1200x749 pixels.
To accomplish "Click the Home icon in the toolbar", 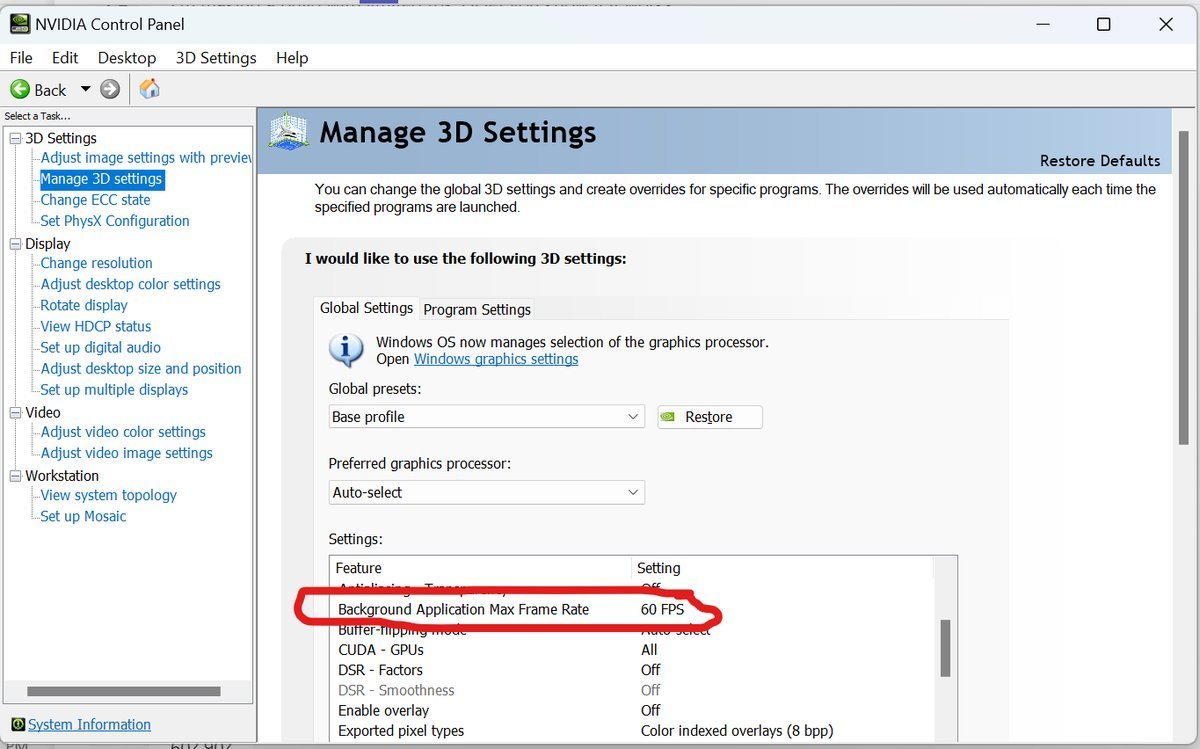I will pos(150,89).
